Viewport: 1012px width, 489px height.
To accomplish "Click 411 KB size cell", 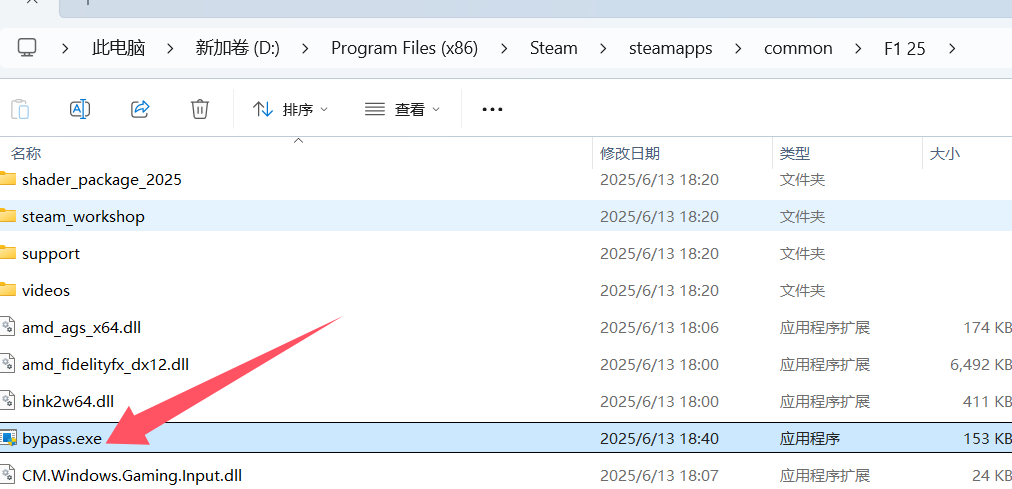I will (987, 402).
